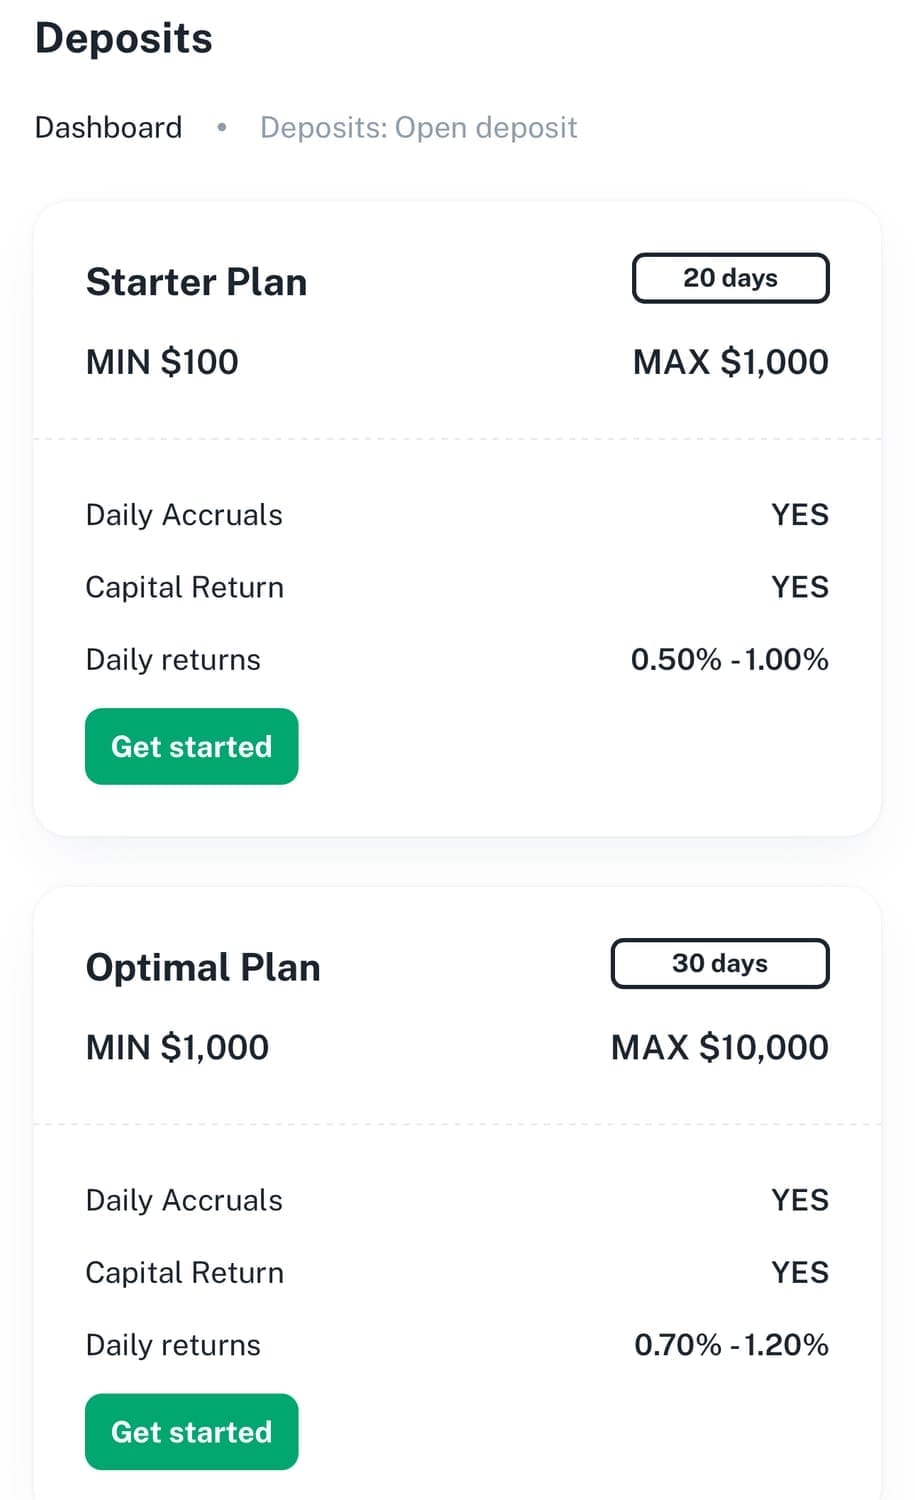The width and height of the screenshot is (915, 1500).
Task: Click the 0.70% - 1.20% daily returns value
Action: 731,1345
